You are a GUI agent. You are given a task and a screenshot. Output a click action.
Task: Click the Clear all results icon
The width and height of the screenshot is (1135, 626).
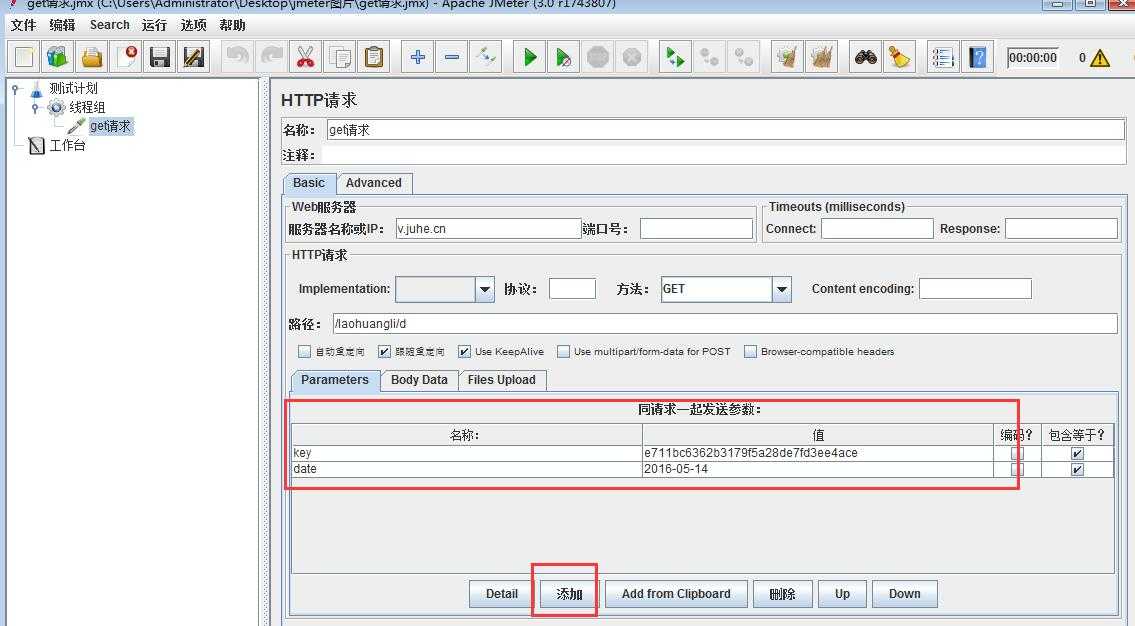(821, 57)
